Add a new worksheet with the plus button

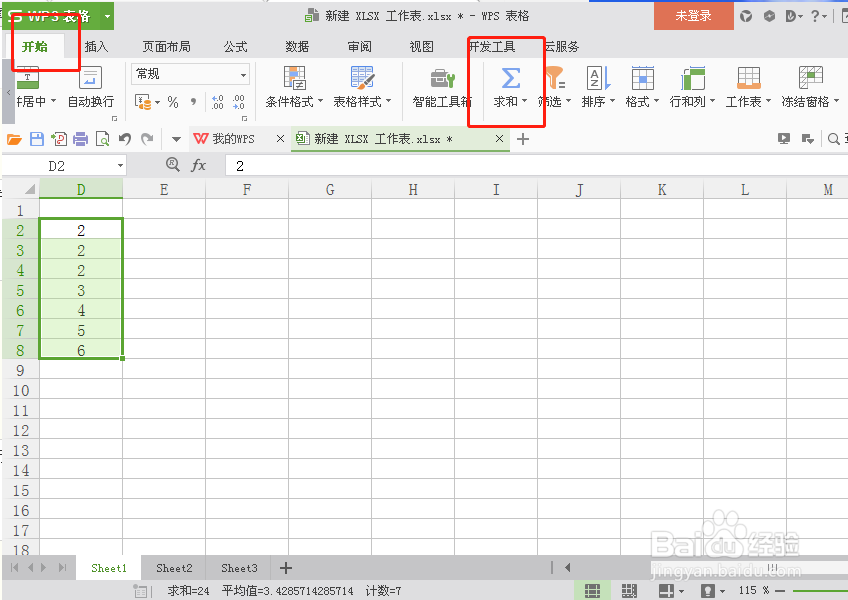[x=286, y=567]
